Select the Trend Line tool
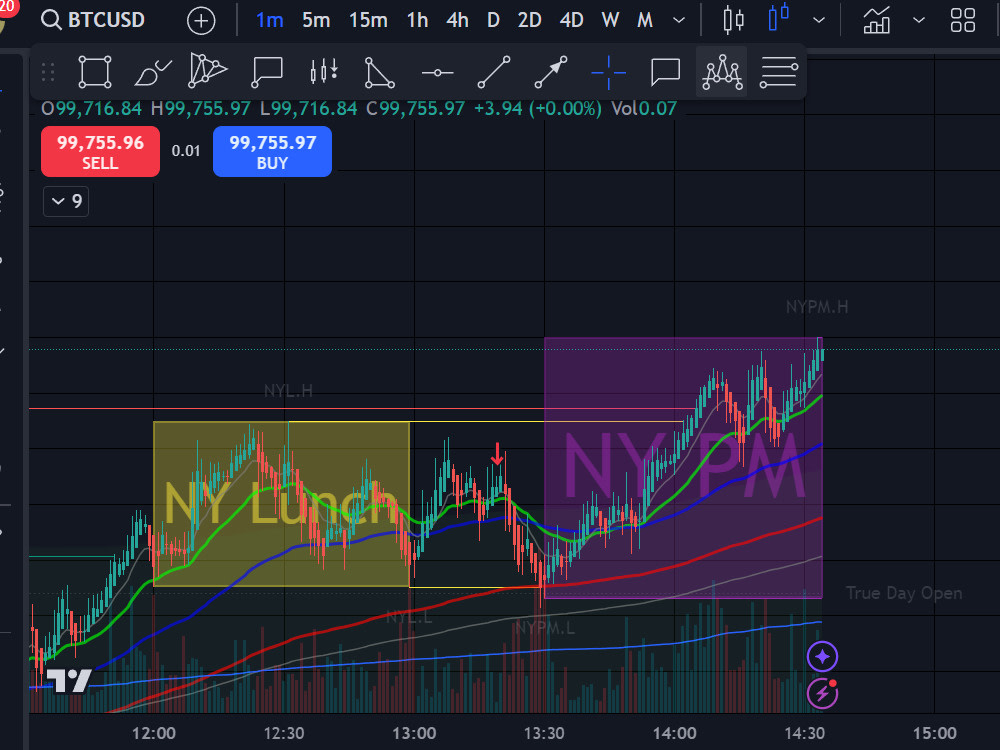 coord(494,71)
